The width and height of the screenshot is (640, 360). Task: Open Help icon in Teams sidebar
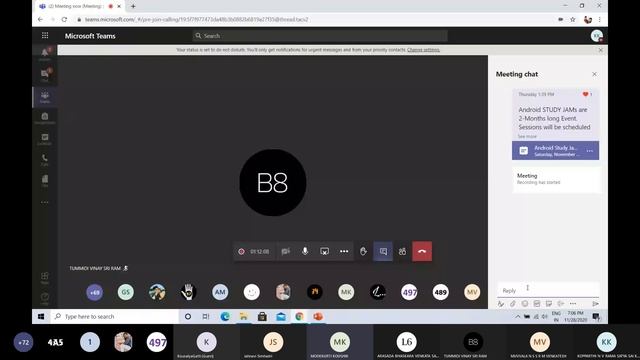[x=45, y=298]
